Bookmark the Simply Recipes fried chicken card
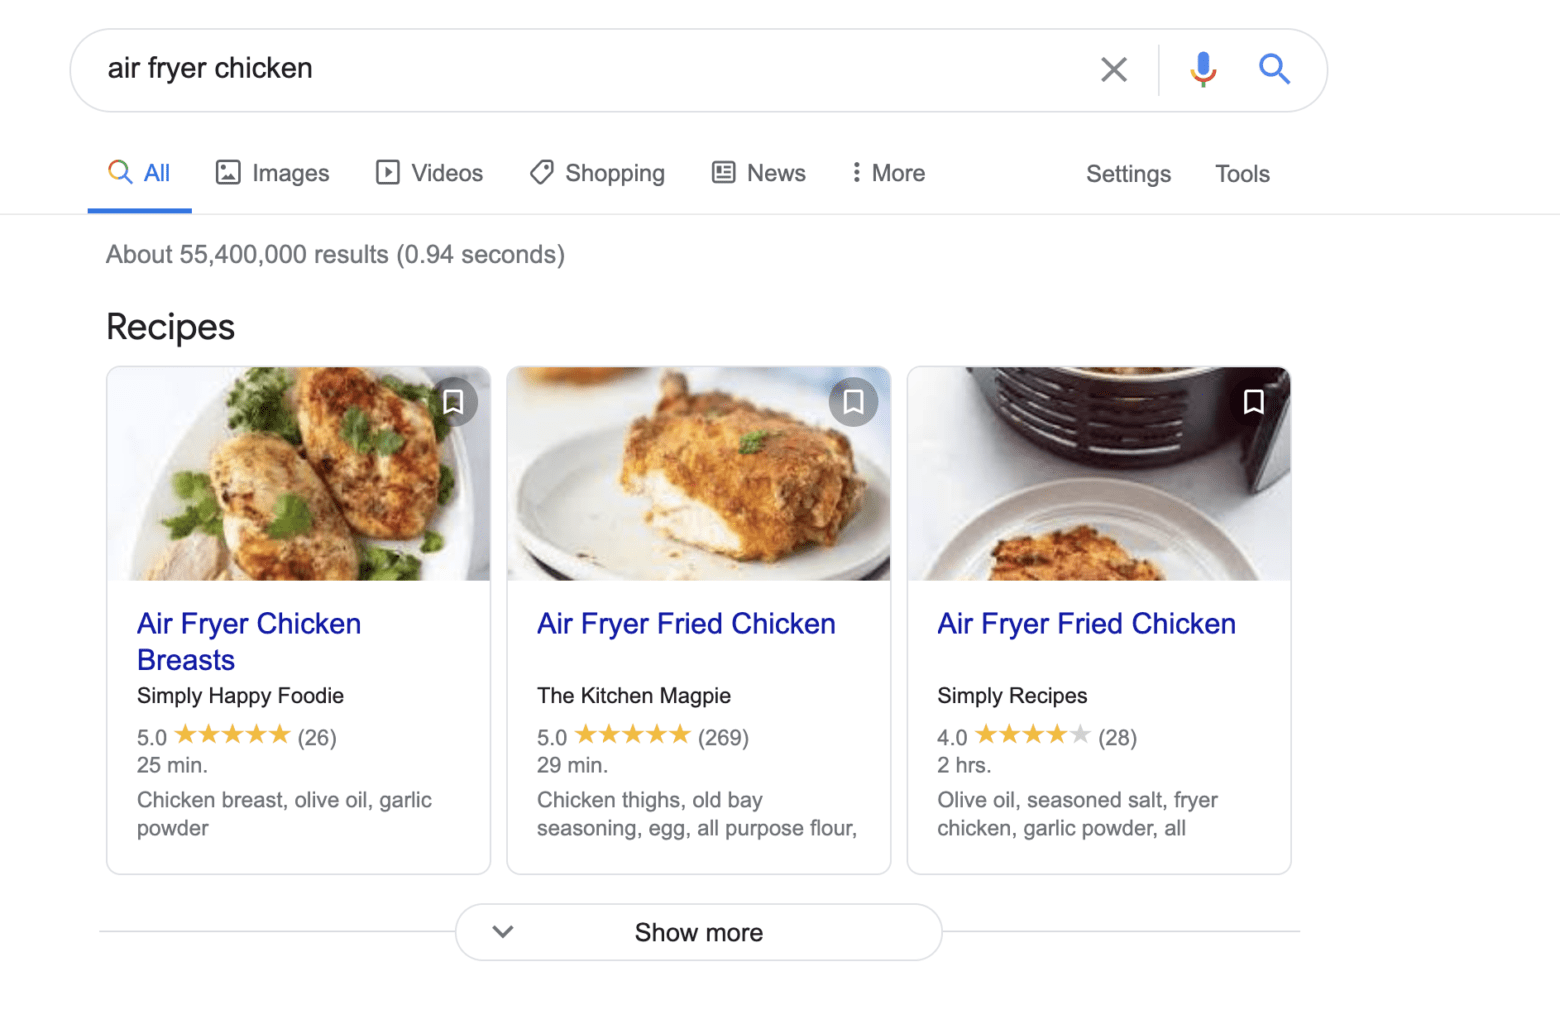 [x=1253, y=402]
